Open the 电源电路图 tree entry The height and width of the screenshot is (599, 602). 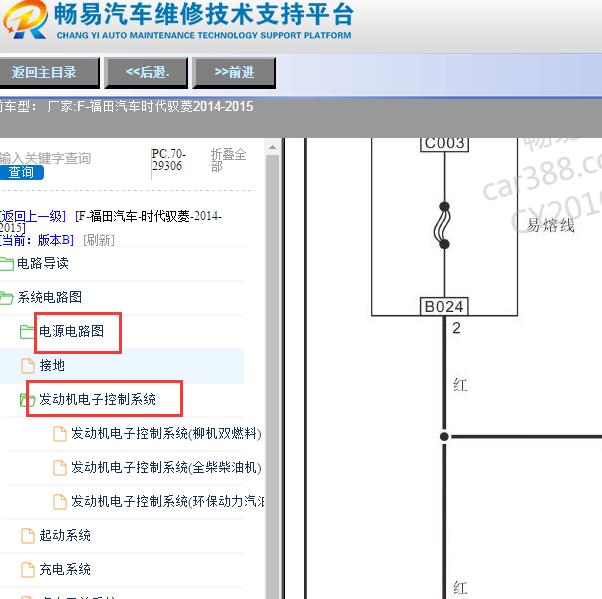(72, 331)
